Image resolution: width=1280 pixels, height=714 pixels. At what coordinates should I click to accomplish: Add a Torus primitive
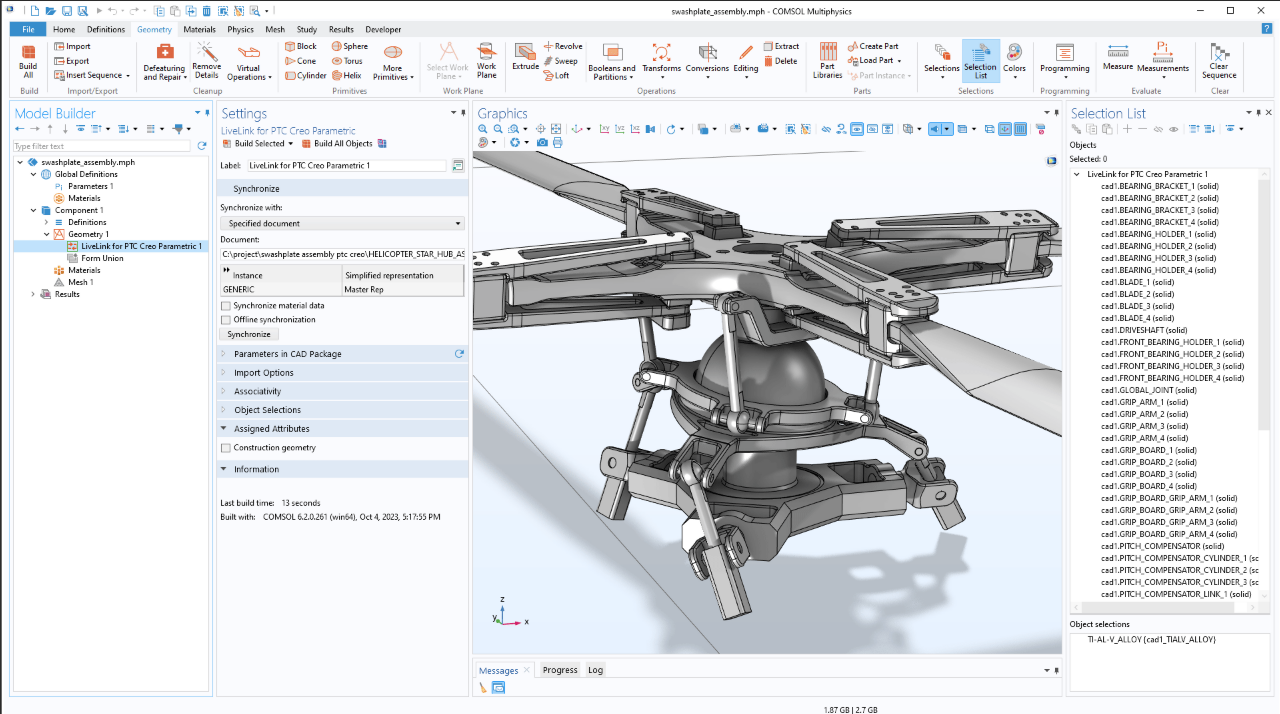click(346, 60)
